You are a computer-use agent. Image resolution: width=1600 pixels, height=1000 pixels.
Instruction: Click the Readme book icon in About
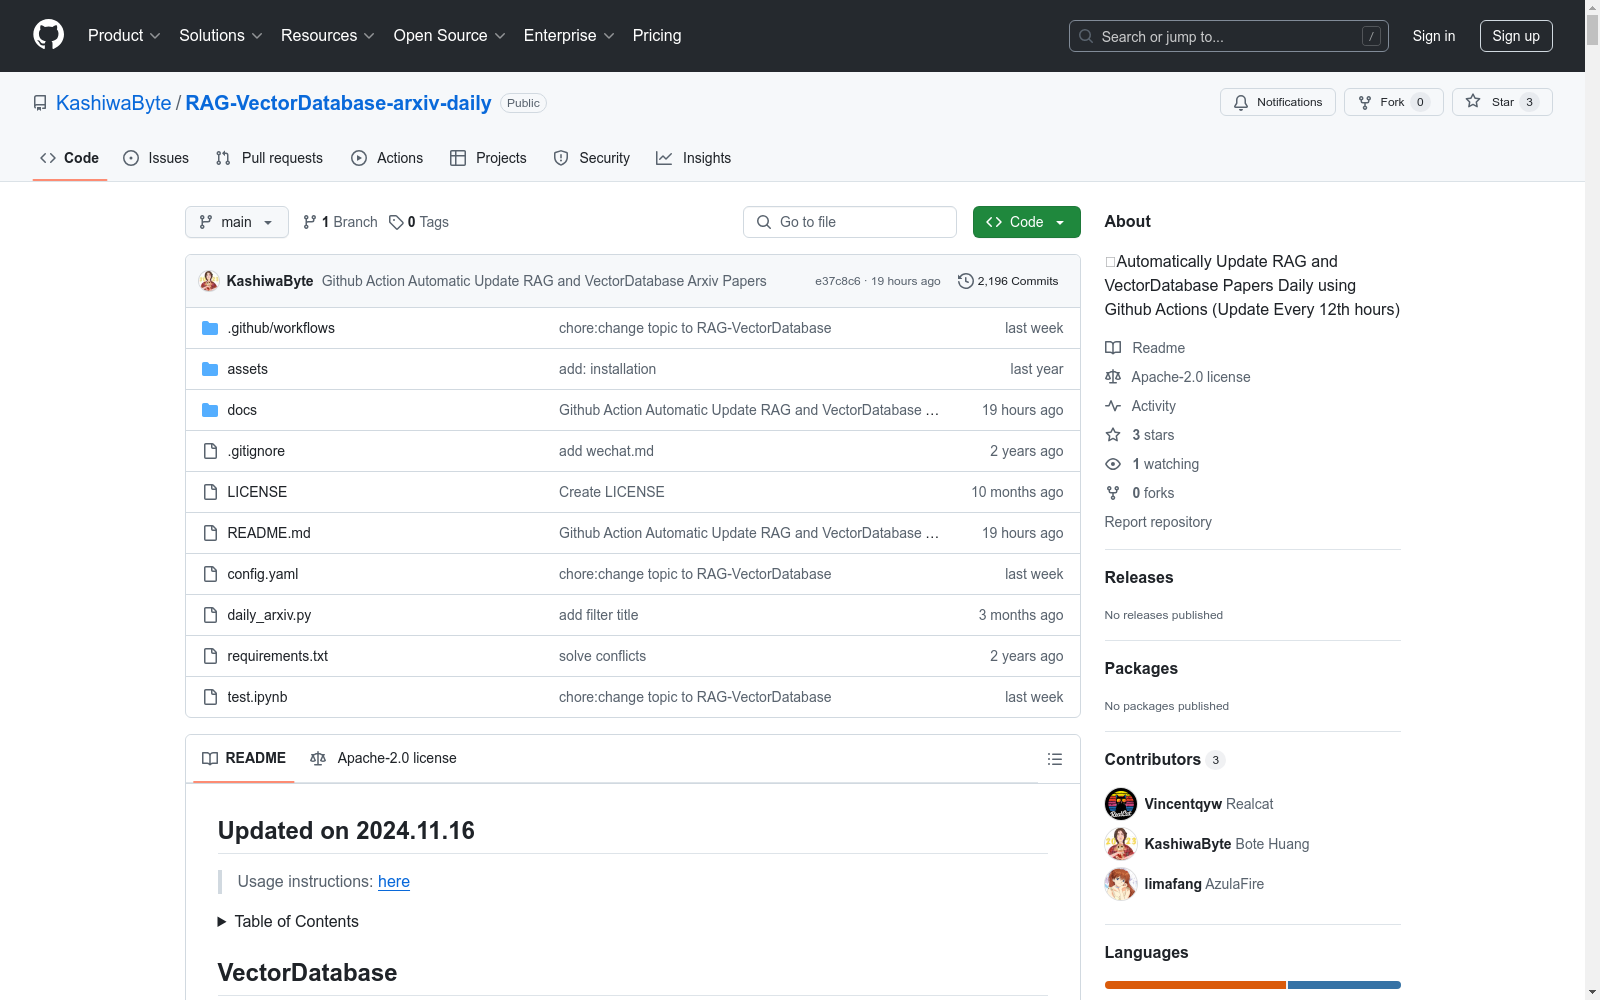tap(1113, 348)
